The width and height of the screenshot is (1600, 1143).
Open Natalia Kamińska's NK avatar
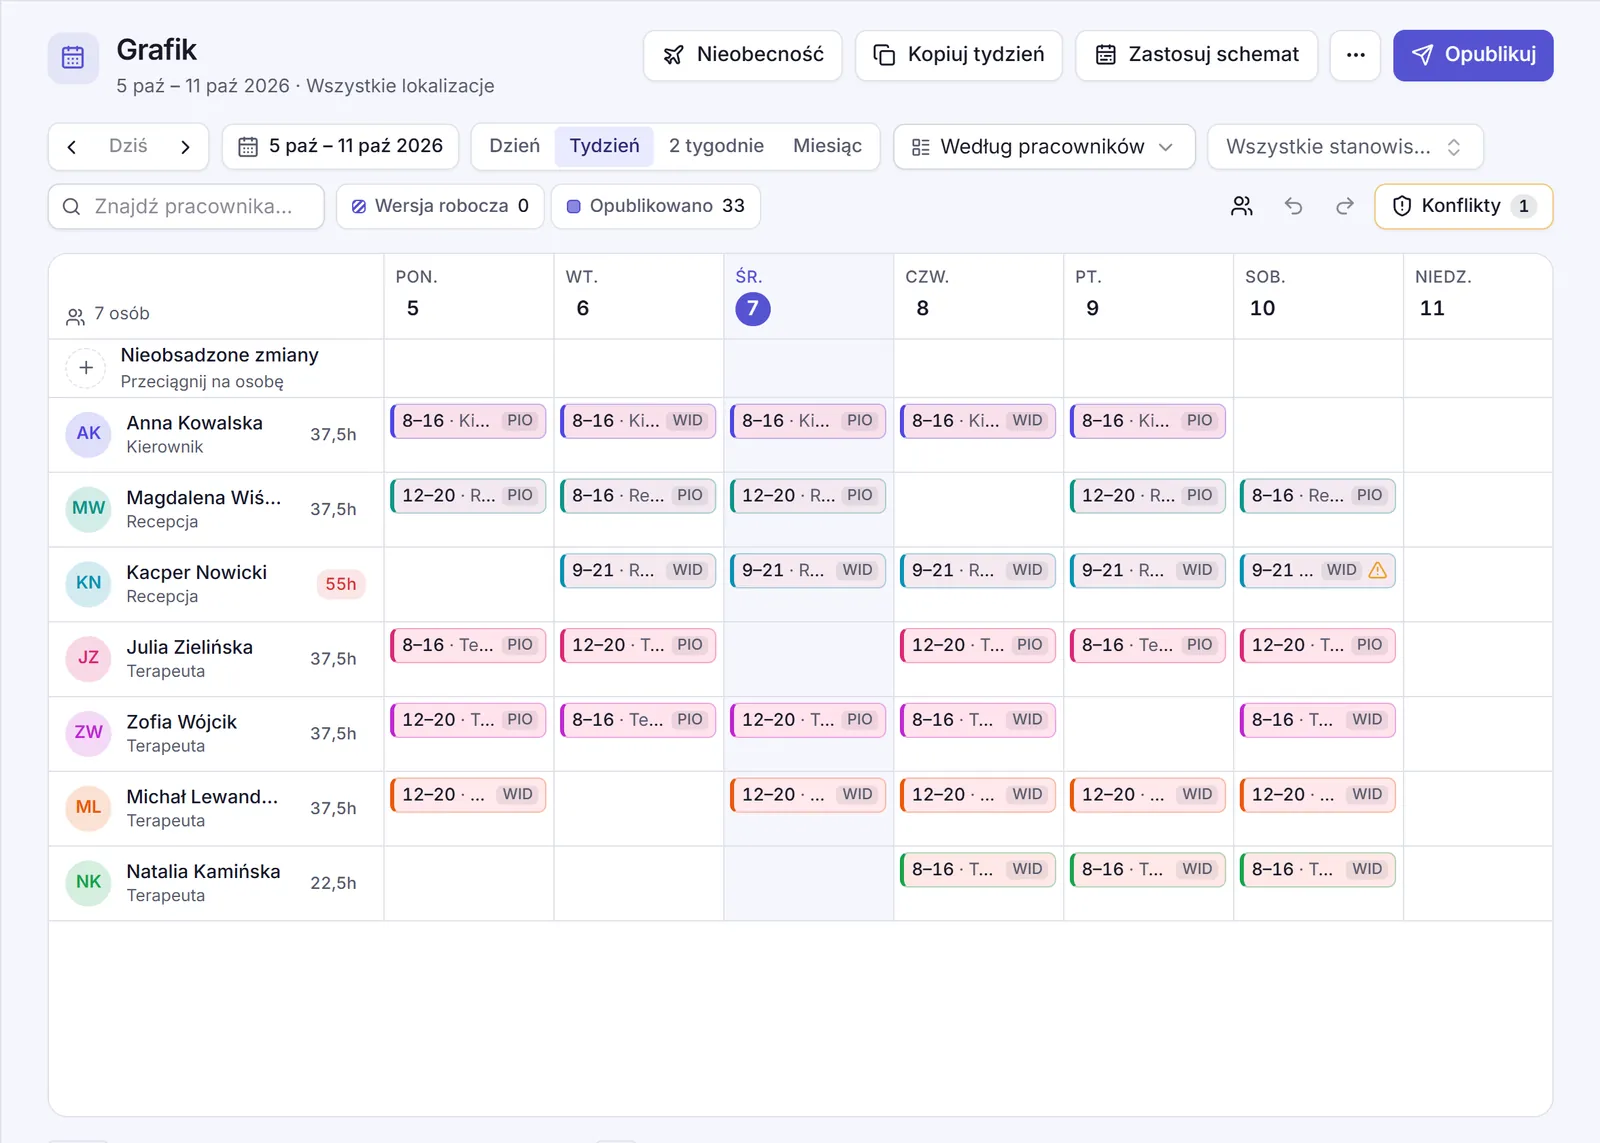(88, 883)
